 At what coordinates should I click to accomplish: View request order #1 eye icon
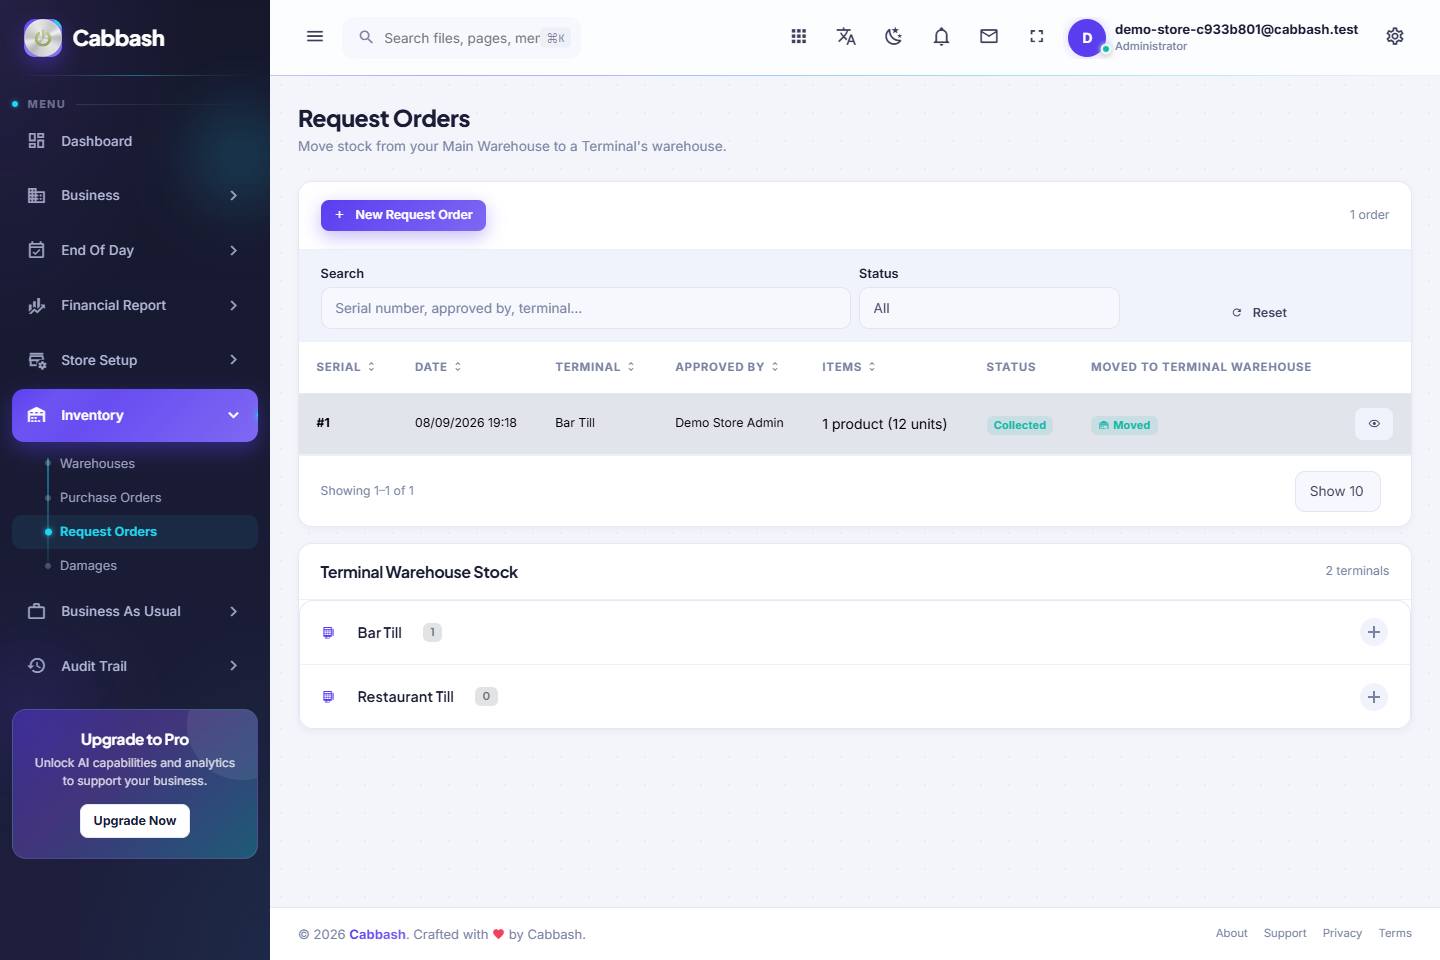tap(1374, 424)
